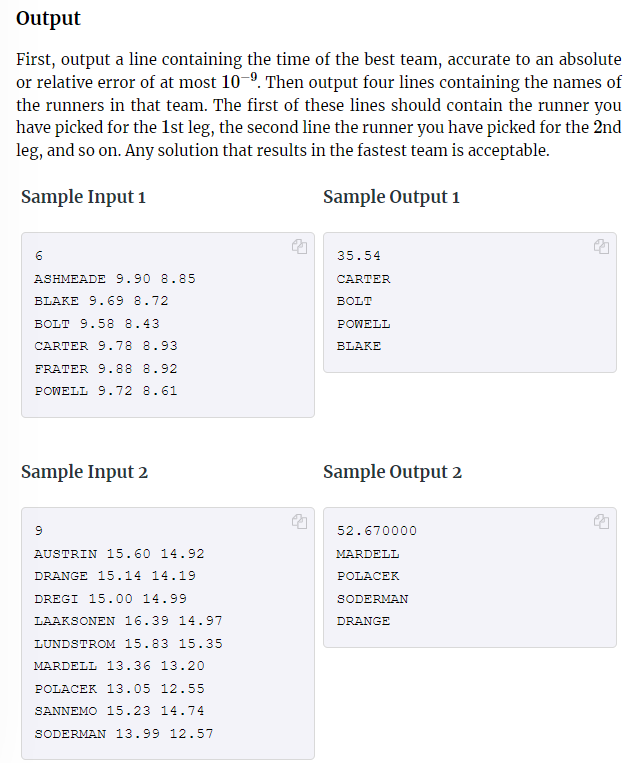Click the Sample Output 1 heading
Screen dimensions: 642x763
[391, 197]
